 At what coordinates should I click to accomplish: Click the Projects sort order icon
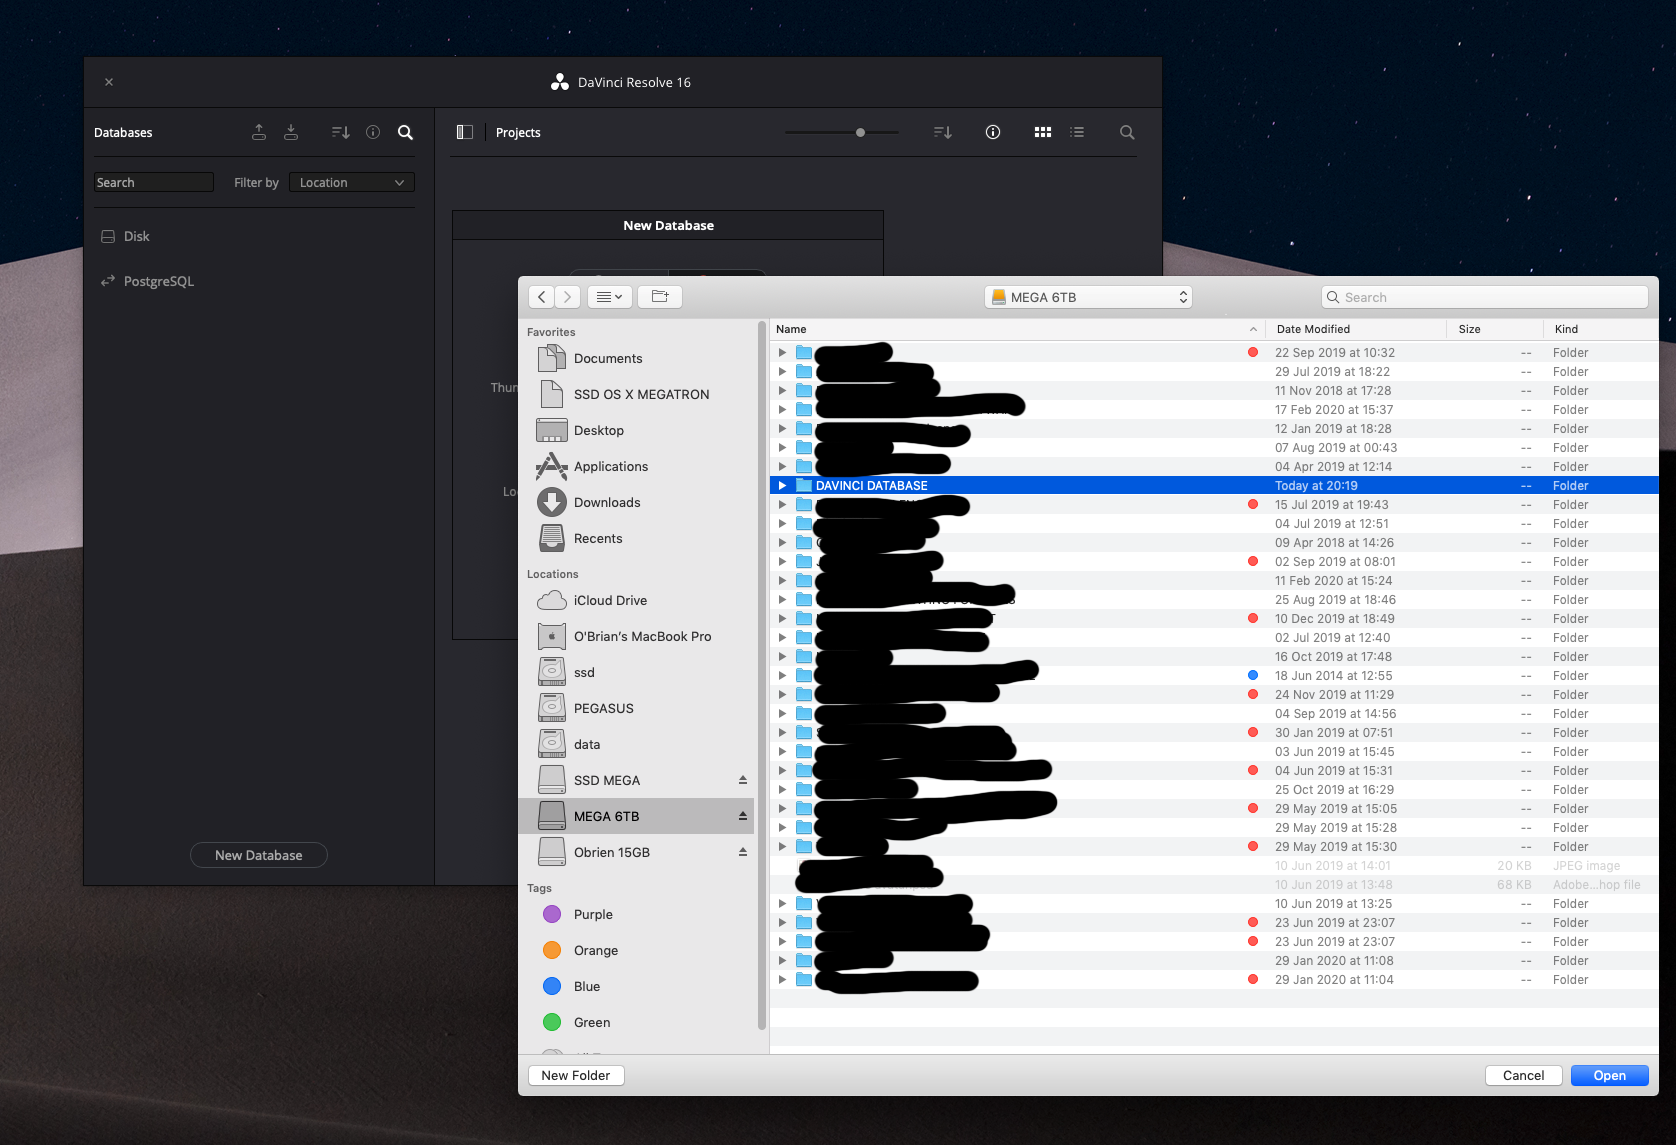943,132
